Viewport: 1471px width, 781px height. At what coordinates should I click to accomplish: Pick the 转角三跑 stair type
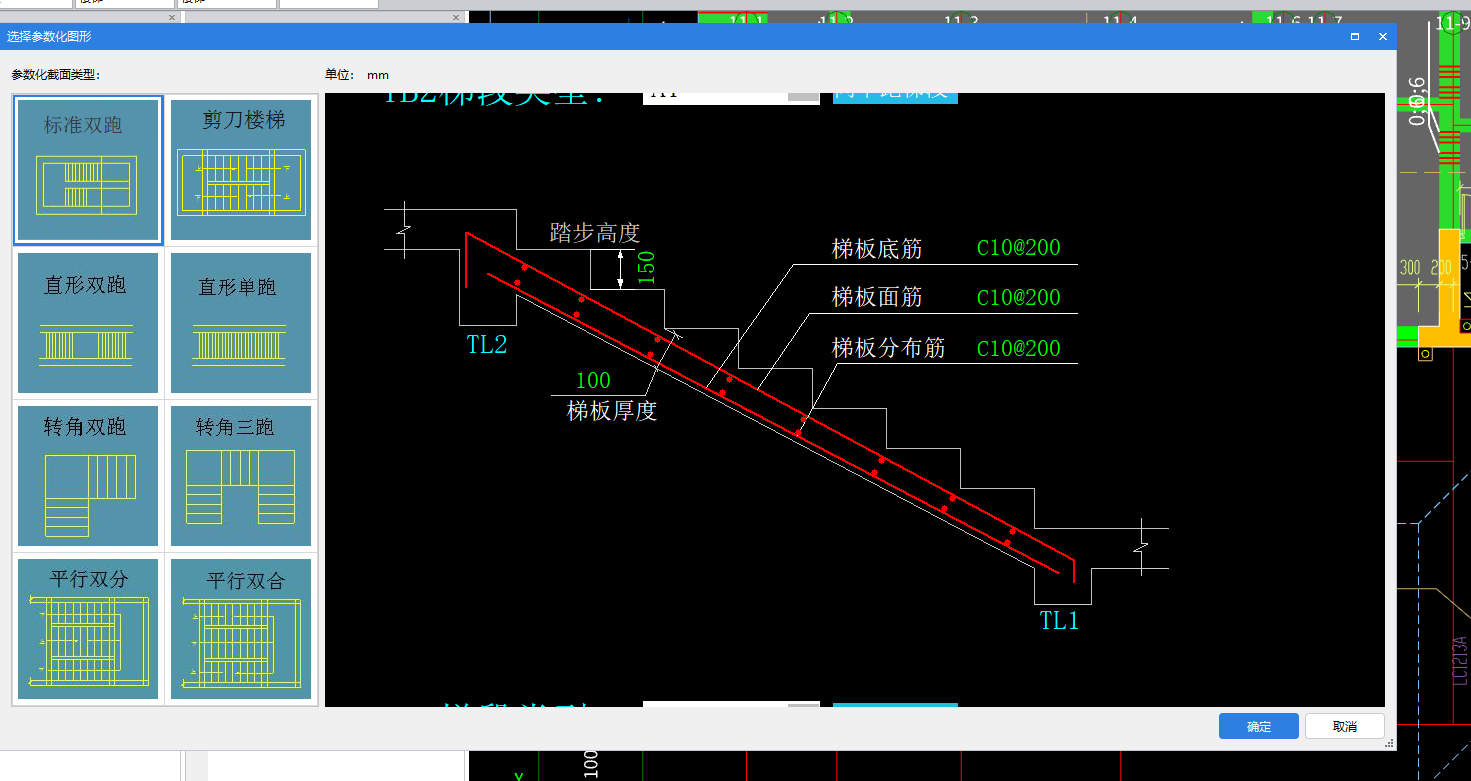(x=241, y=475)
